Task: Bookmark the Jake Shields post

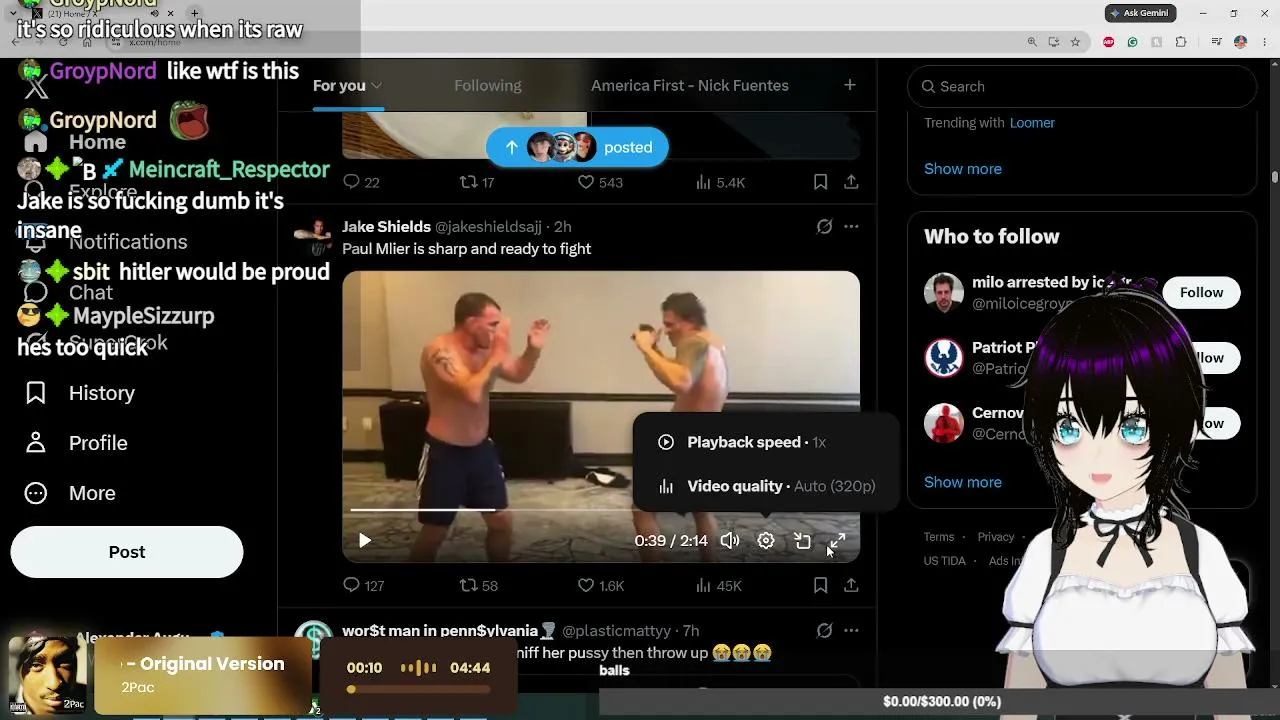Action: [x=820, y=585]
